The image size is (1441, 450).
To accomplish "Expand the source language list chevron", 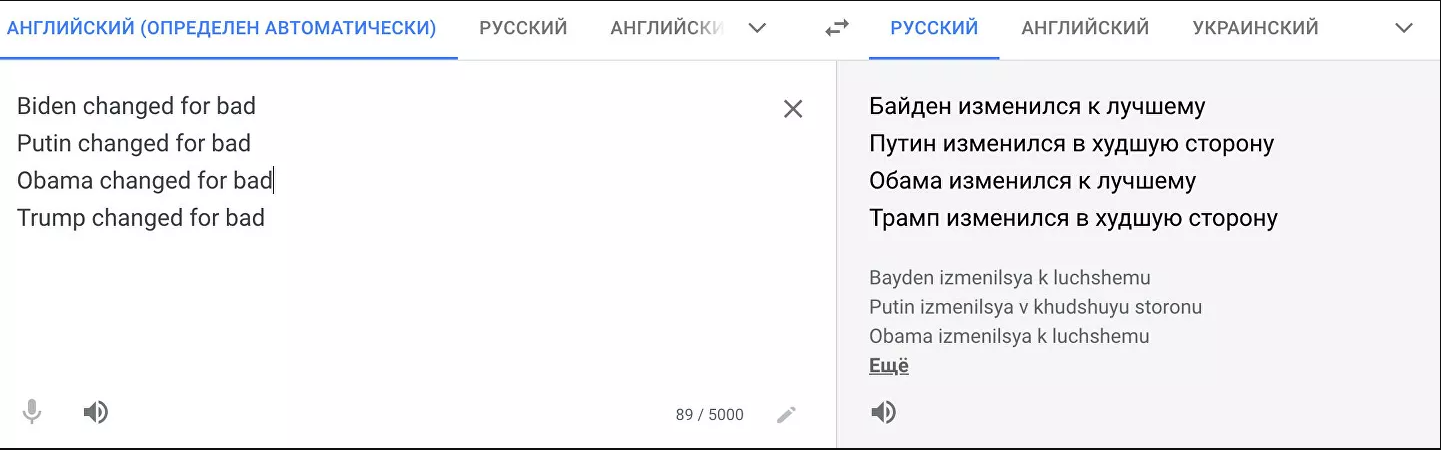I will 757,28.
